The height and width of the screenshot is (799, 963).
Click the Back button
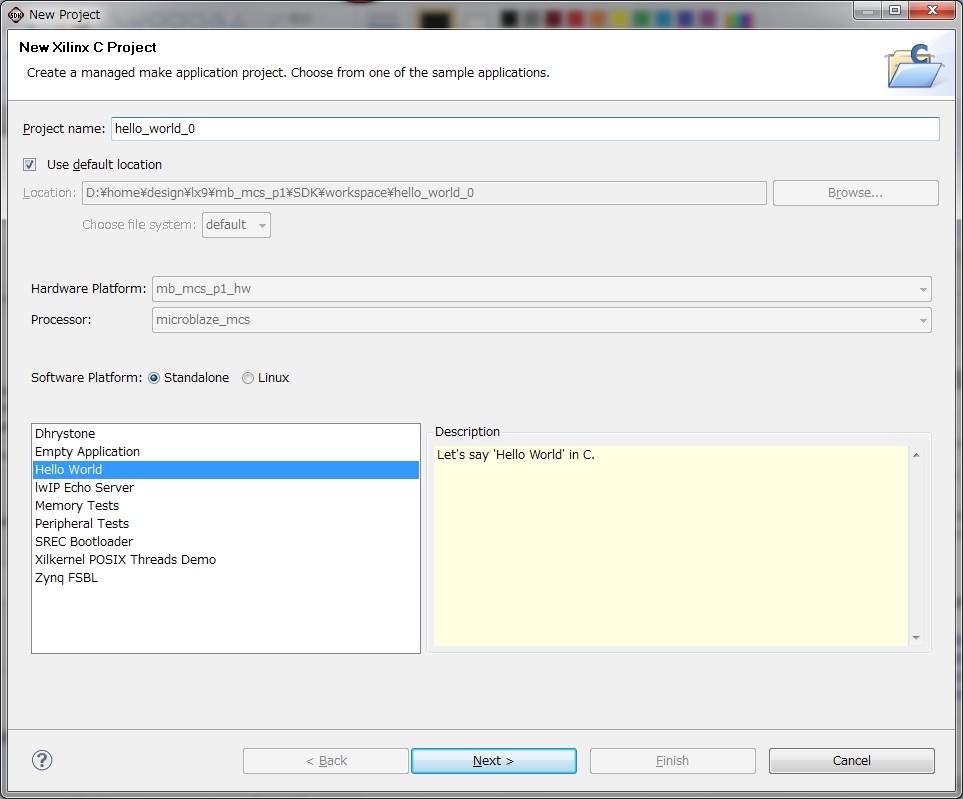pos(326,761)
